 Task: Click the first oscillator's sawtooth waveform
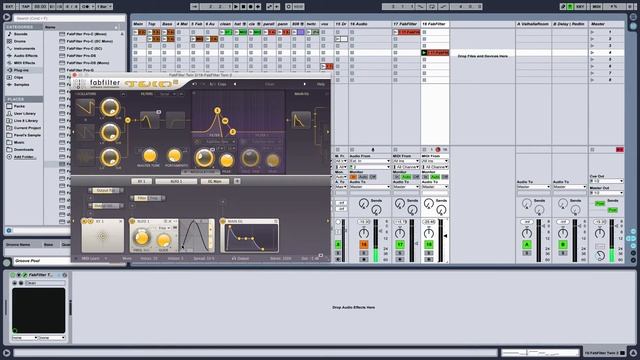85,108
